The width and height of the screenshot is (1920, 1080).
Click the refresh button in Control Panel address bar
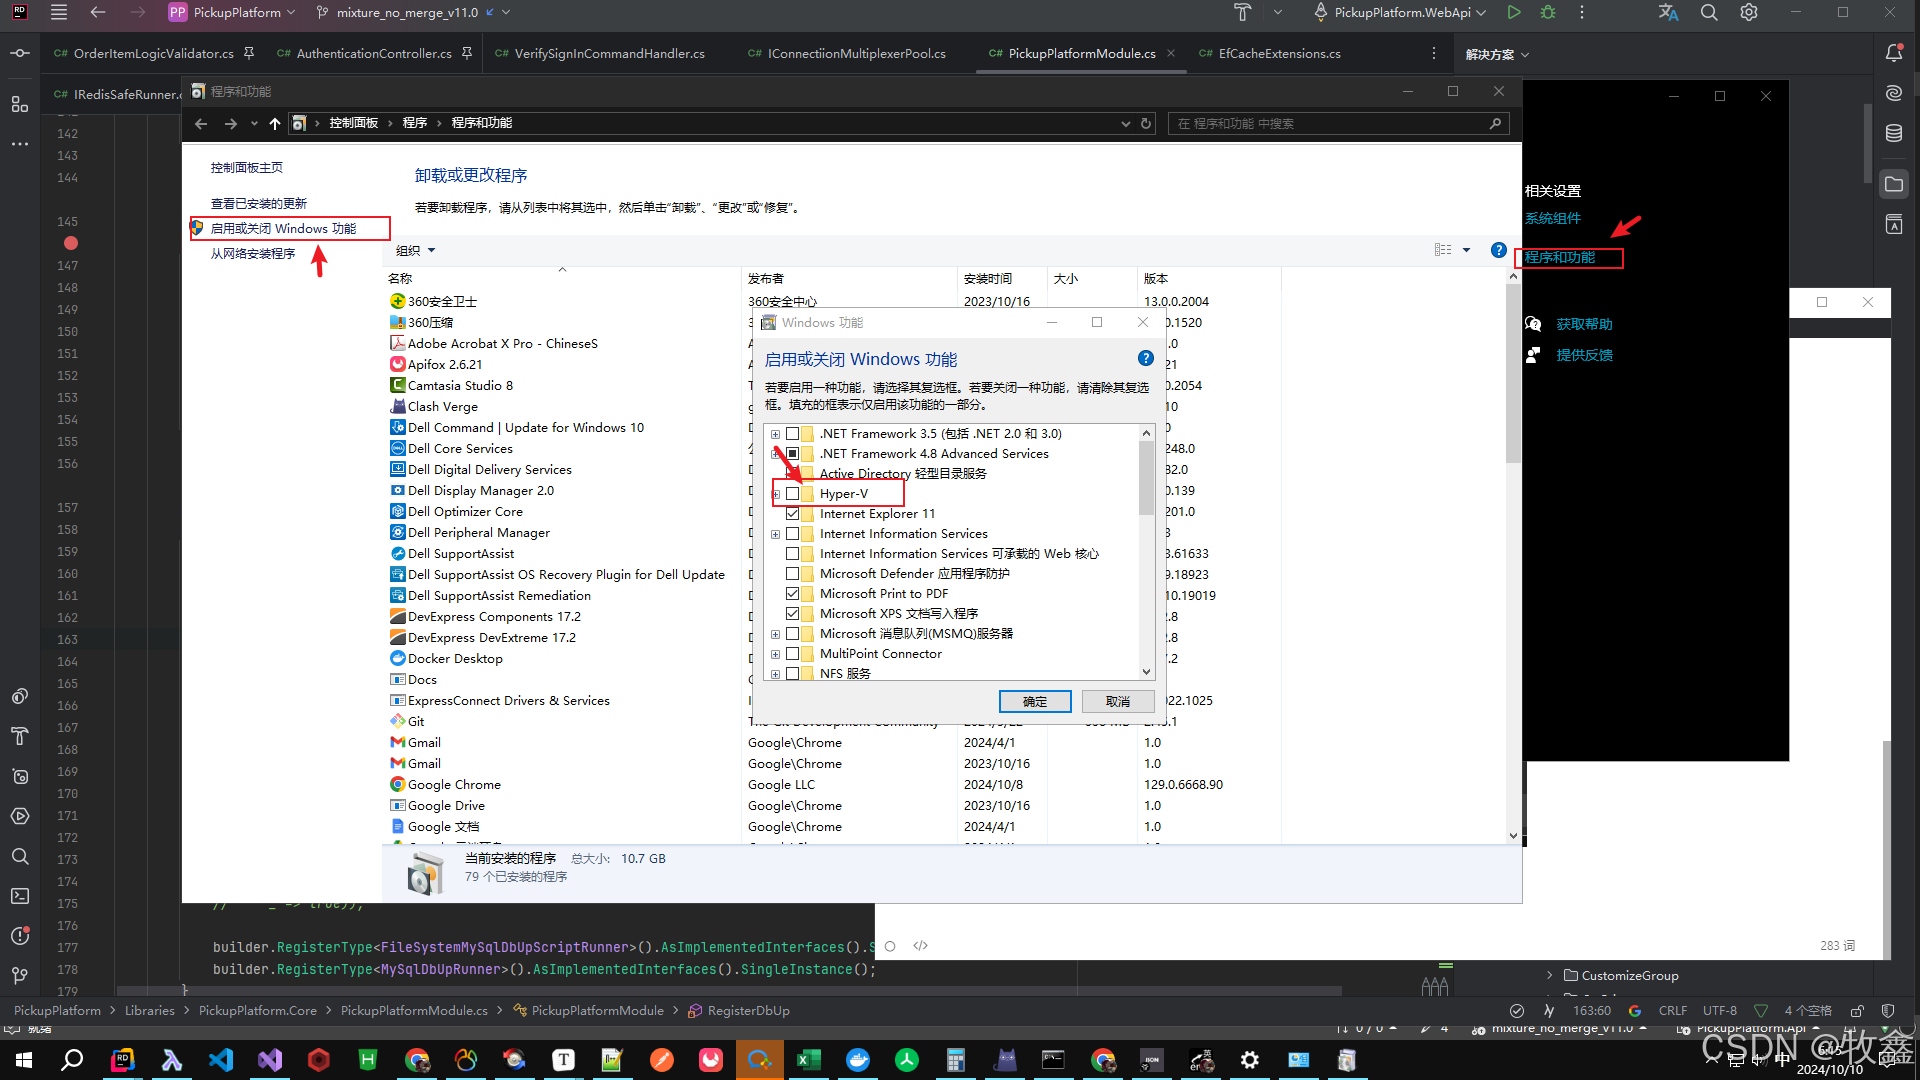(x=1146, y=123)
